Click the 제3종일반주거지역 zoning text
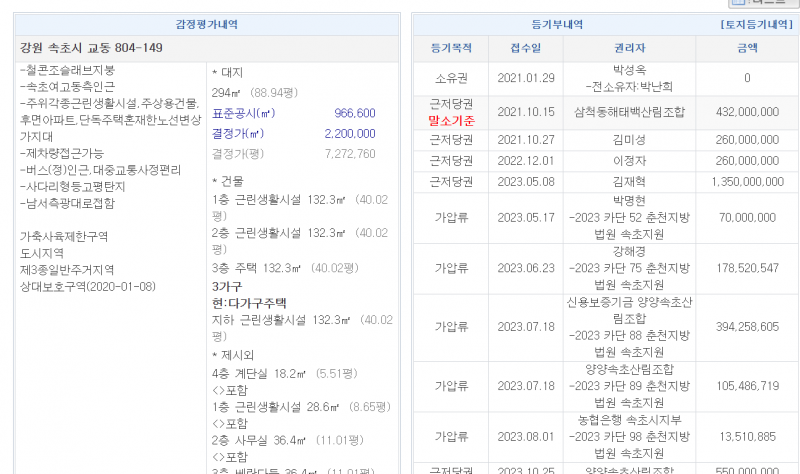This screenshot has height=474, width=800. pyautogui.click(x=68, y=270)
